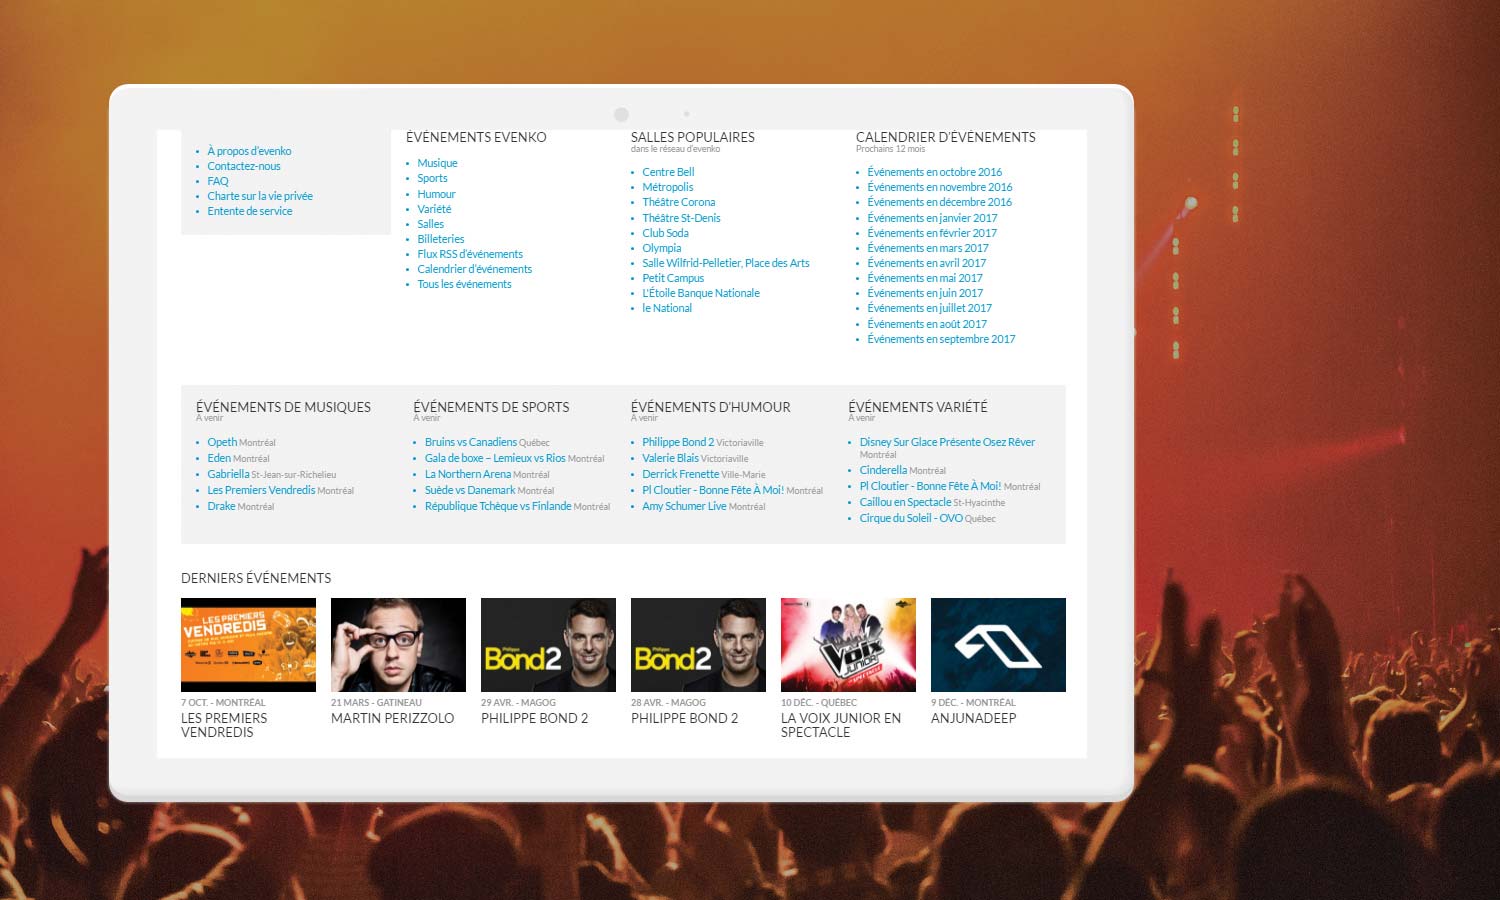Viewport: 1500px width, 900px height.
Task: Open the La Voix Junior thumbnail image
Action: [848, 644]
